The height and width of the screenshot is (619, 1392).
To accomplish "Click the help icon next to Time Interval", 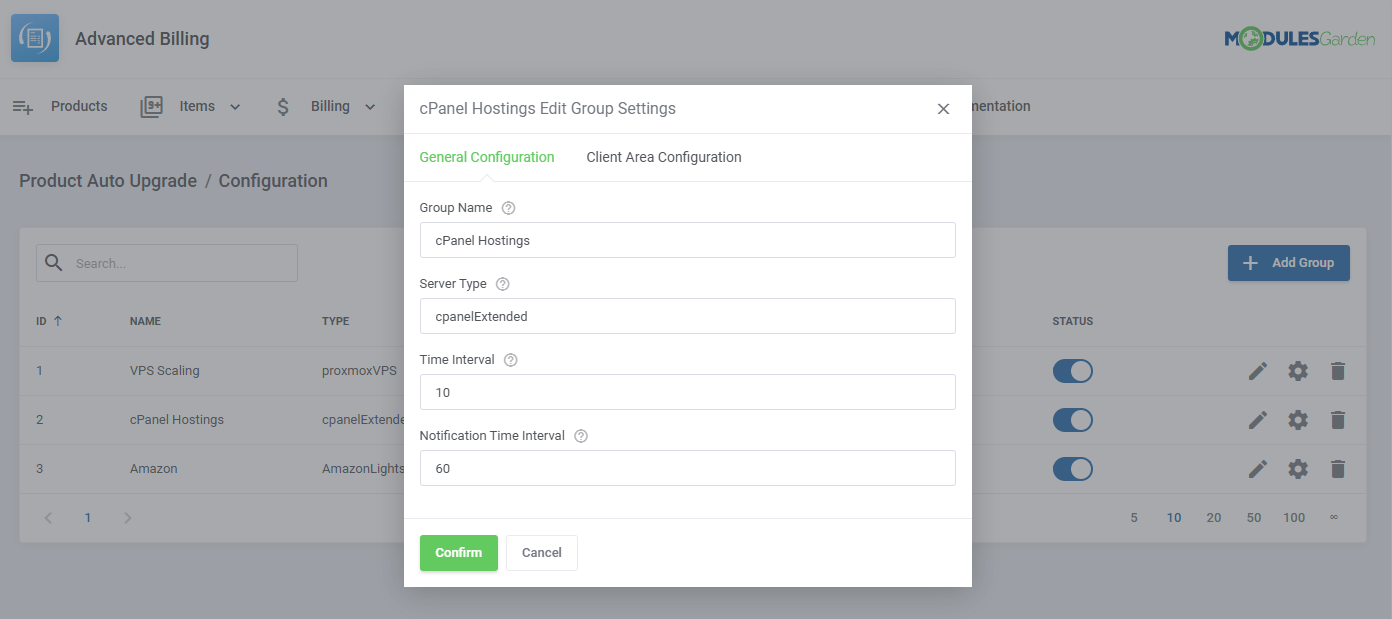I will 511,360.
